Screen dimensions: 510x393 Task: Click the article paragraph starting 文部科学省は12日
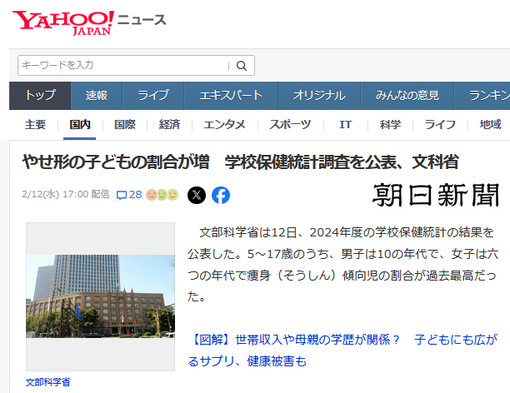[x=342, y=265]
